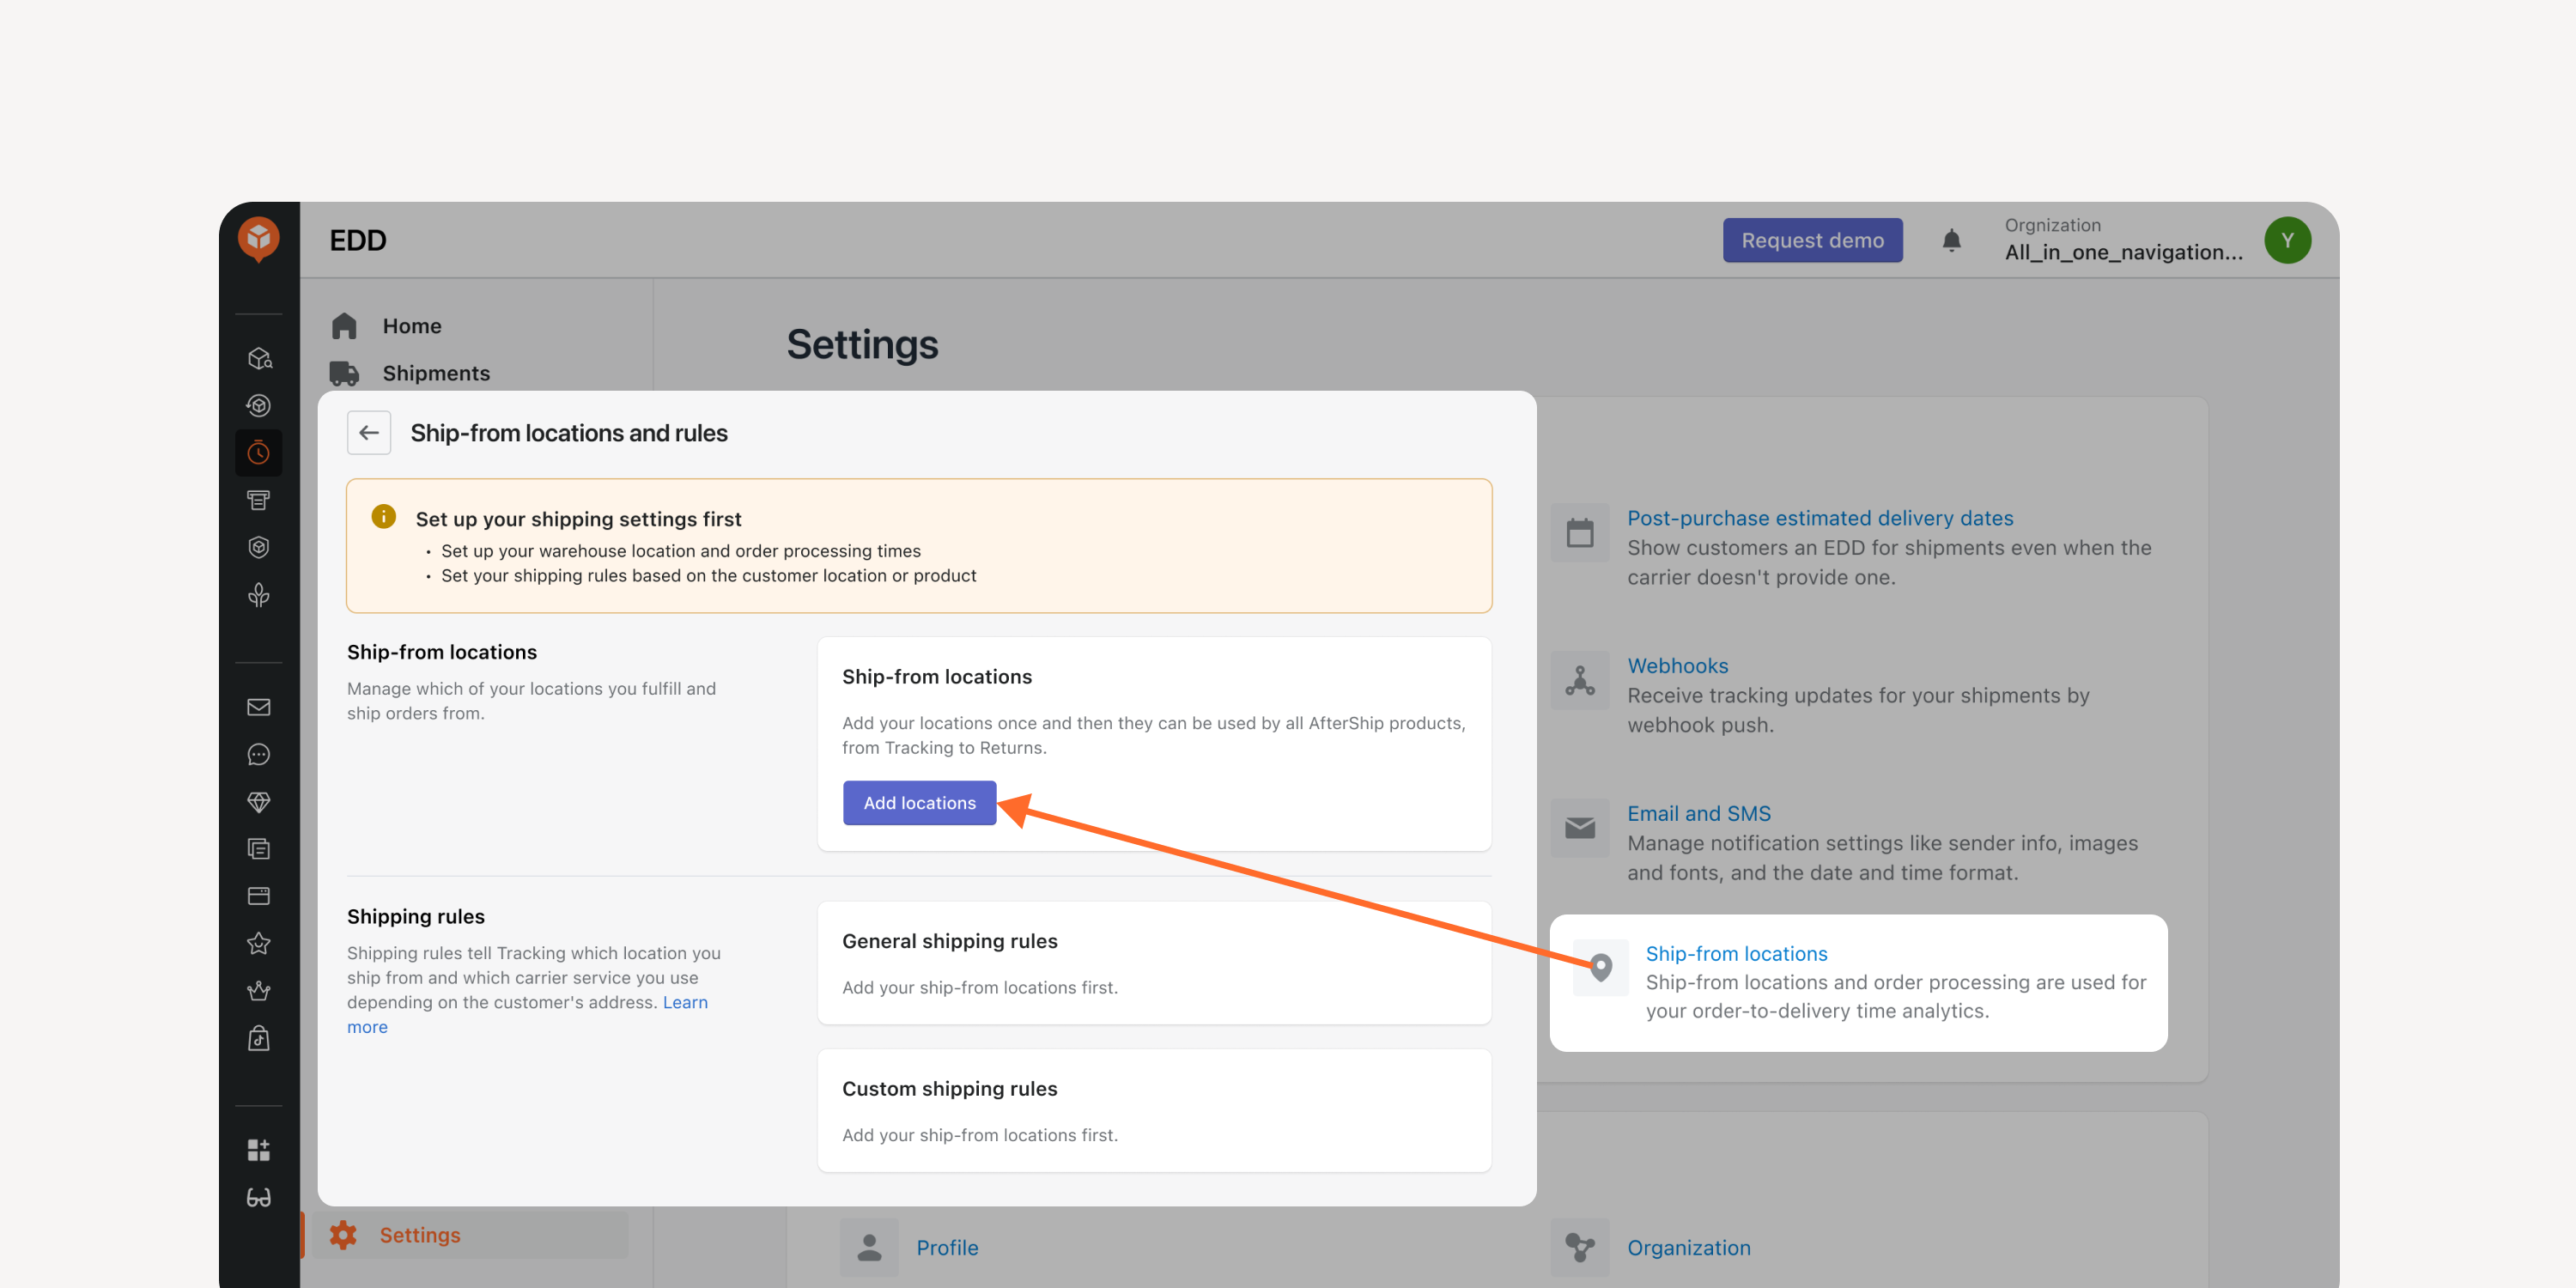
Task: Open Ship-from locations settings link
Action: [x=1736, y=953]
